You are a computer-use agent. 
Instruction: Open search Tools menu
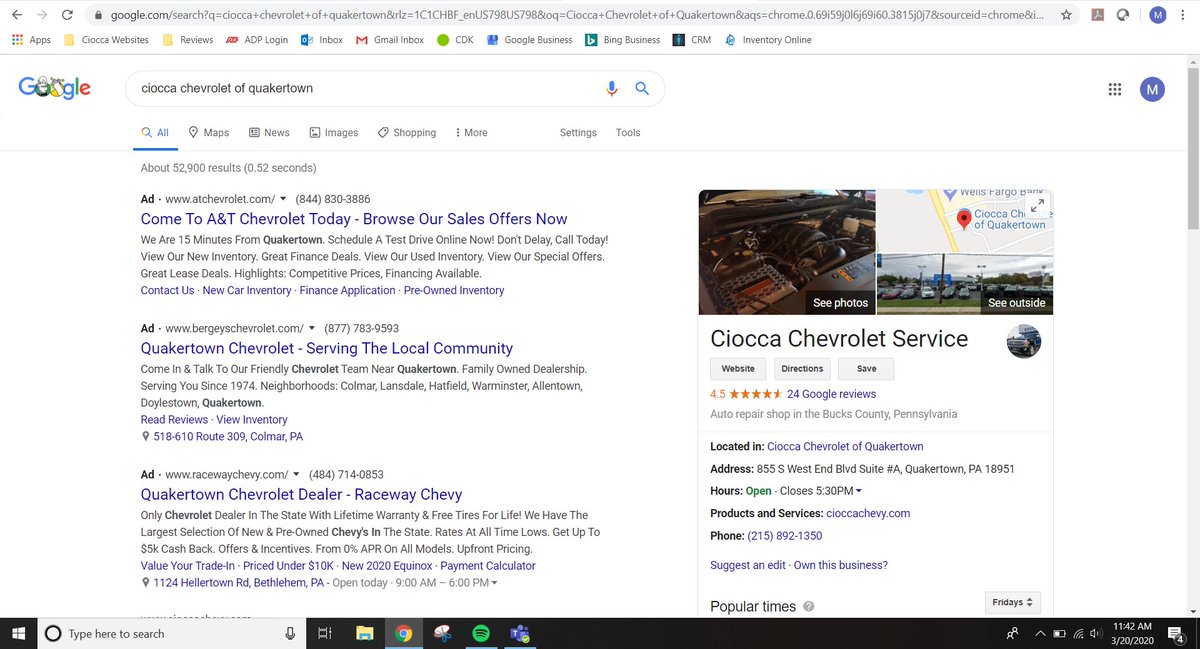pos(628,132)
